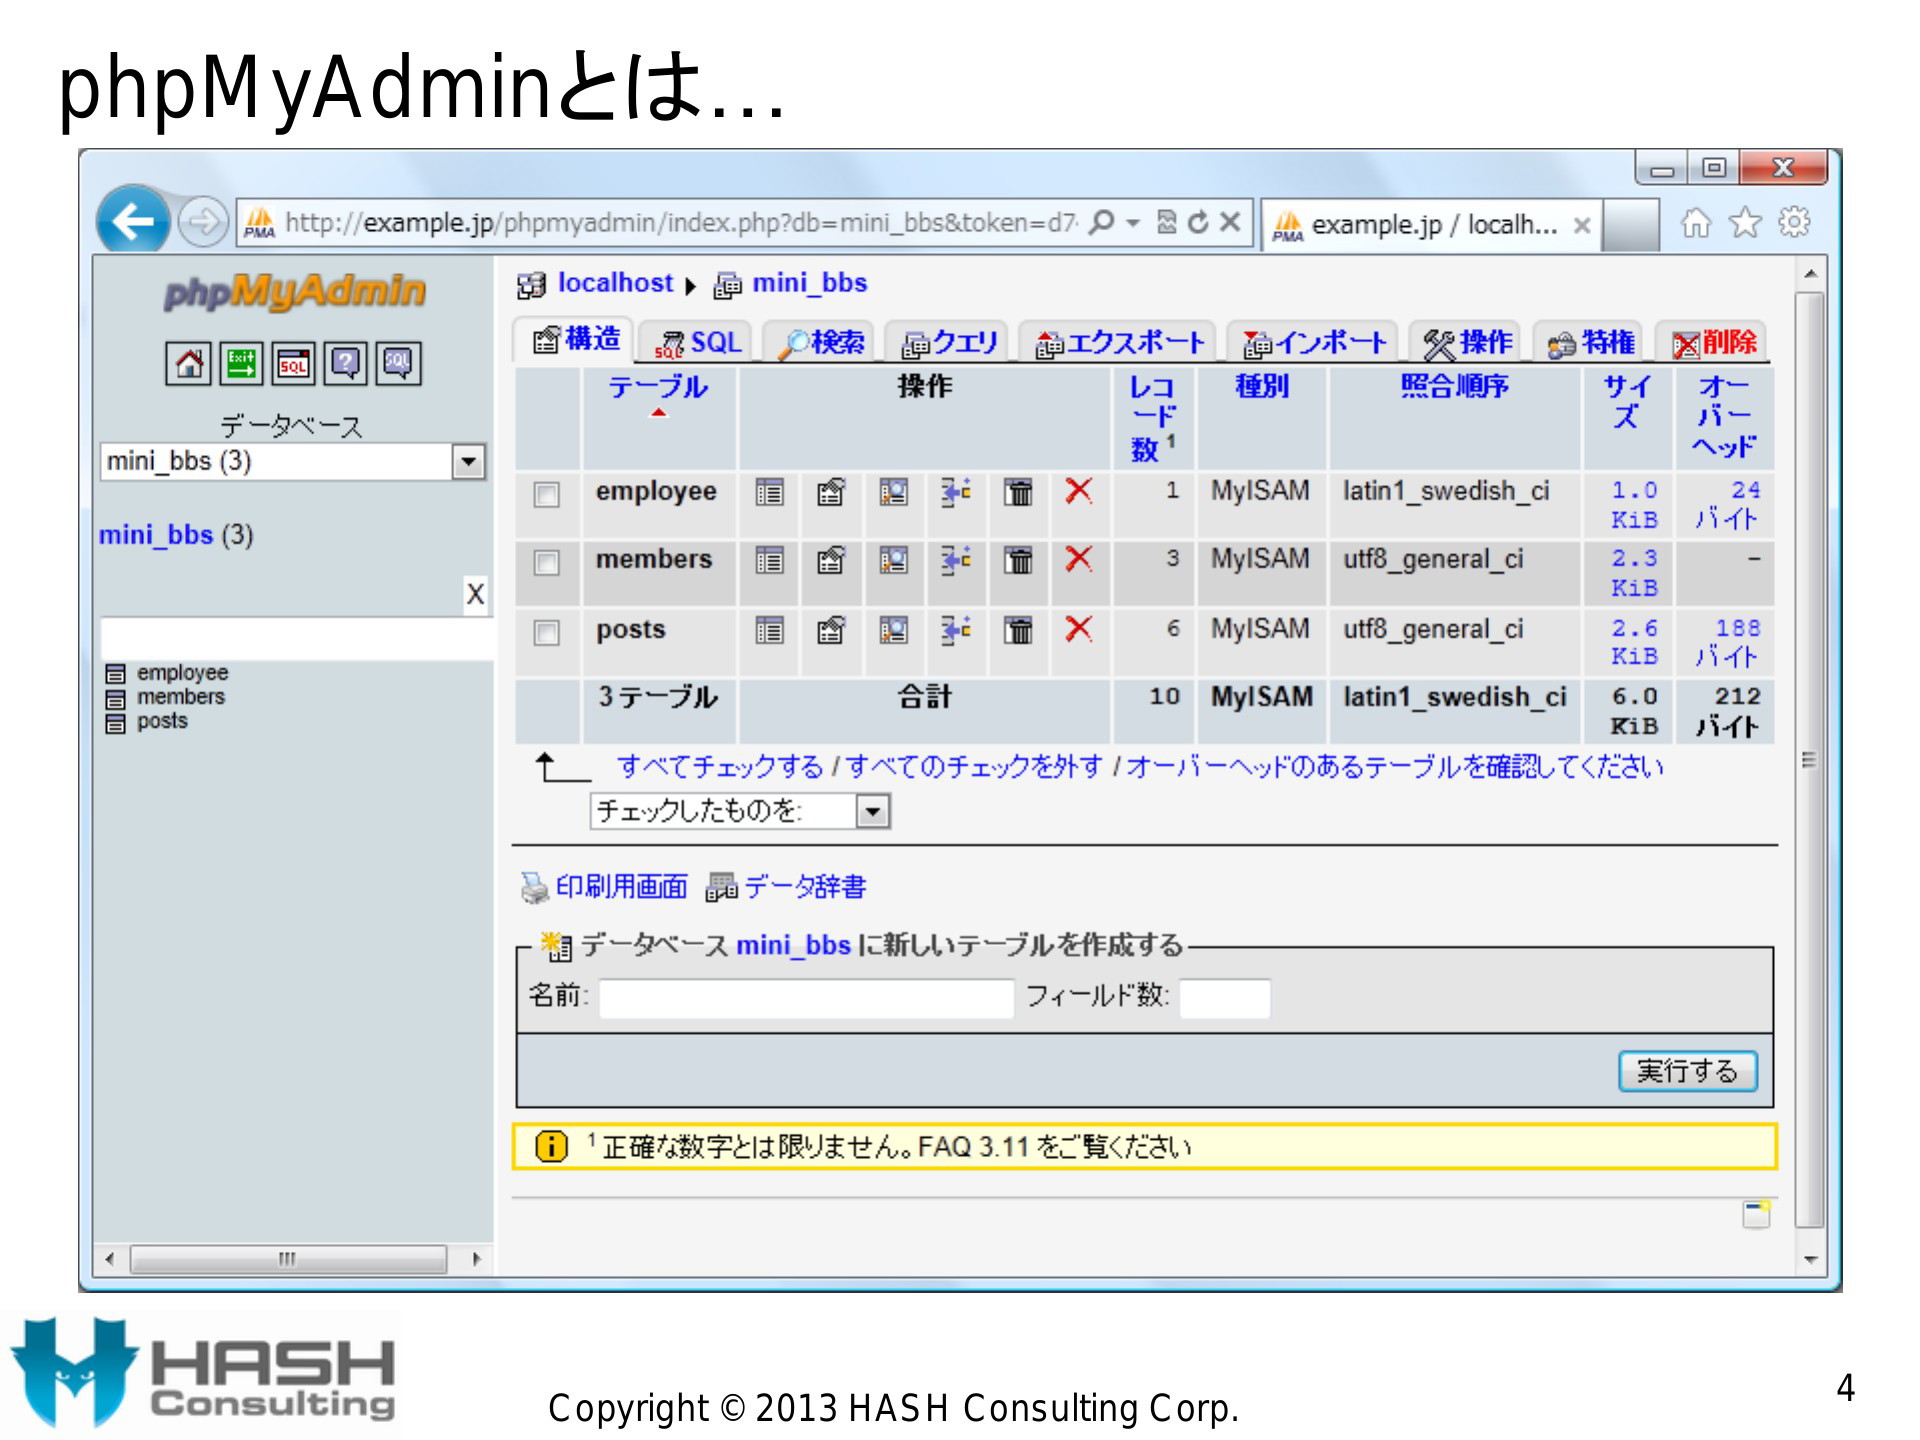Viewport: 1920px width, 1440px height.
Task: Open posts table in sidebar list
Action: 162,720
